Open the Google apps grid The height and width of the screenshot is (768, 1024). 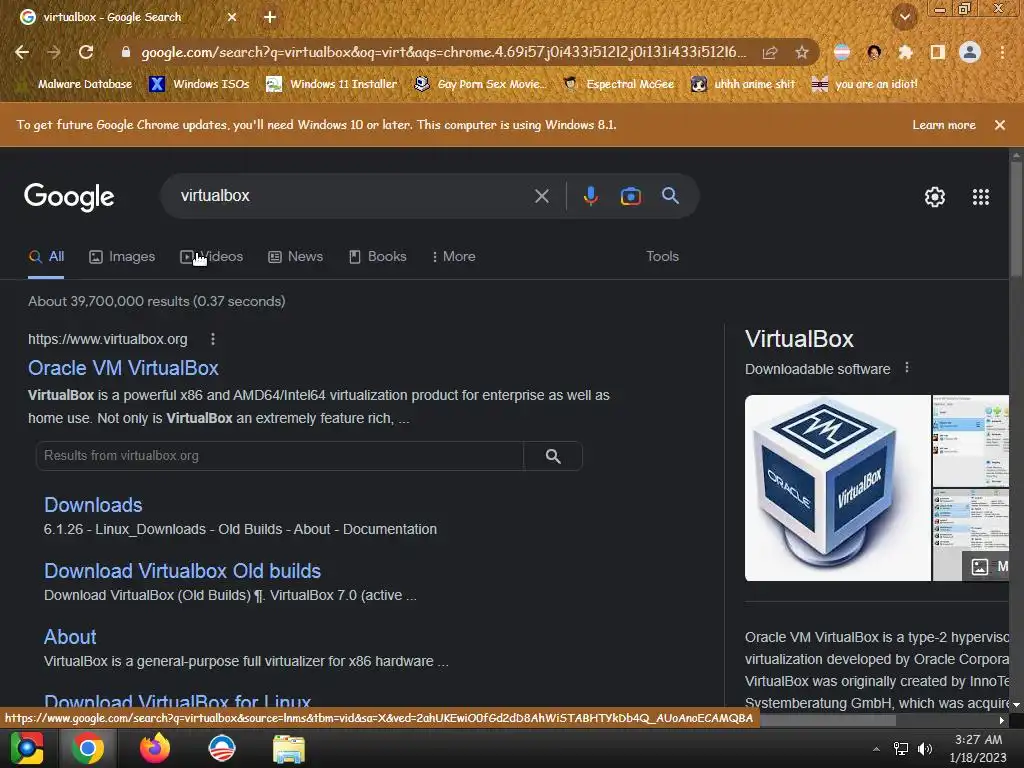[981, 197]
